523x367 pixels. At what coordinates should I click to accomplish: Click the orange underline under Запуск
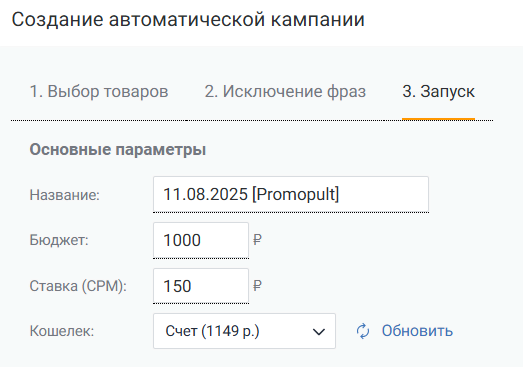[438, 118]
